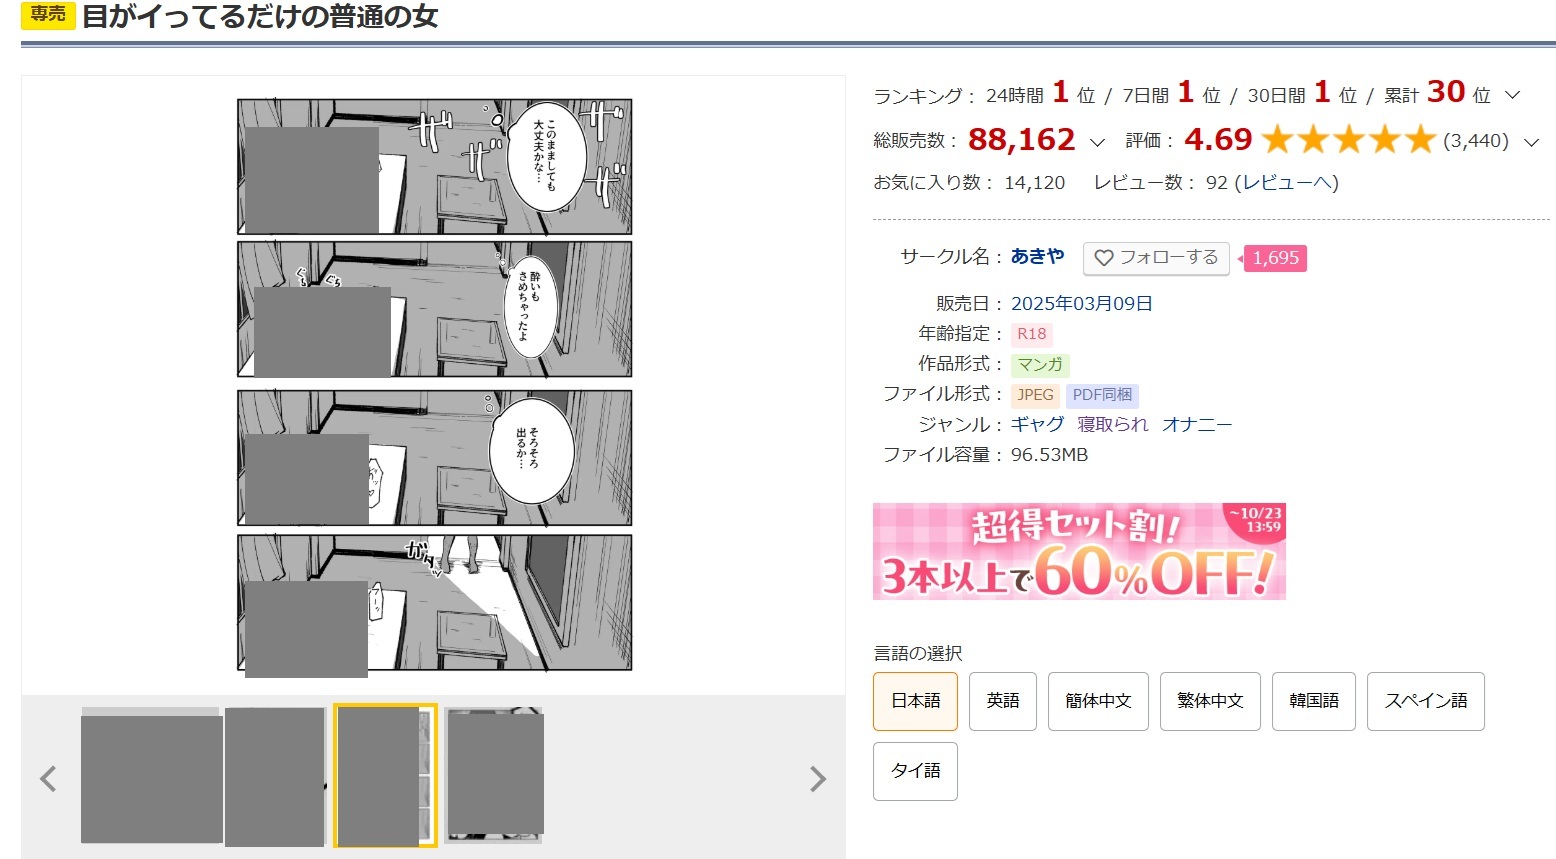Expand total sales count chevron
The height and width of the screenshot is (859, 1556).
pyautogui.click(x=1097, y=142)
